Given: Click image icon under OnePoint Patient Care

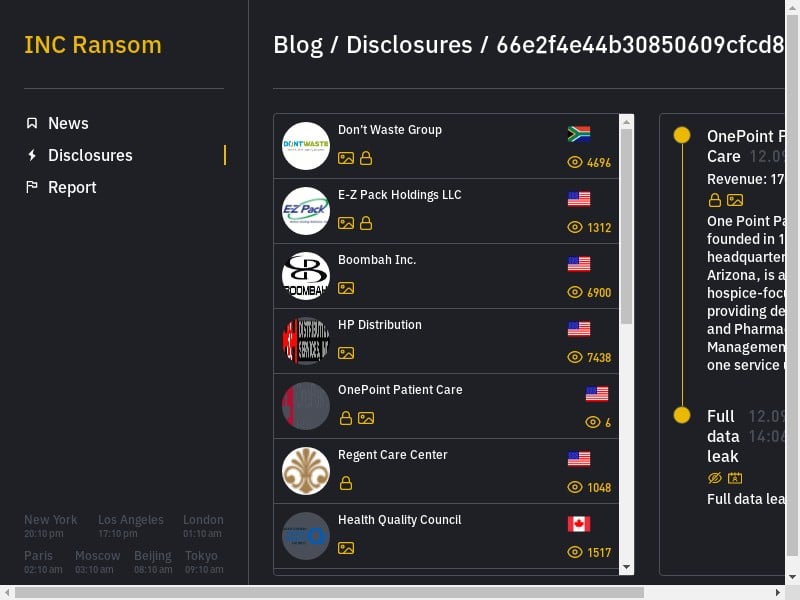Looking at the screenshot, I should point(366,418).
